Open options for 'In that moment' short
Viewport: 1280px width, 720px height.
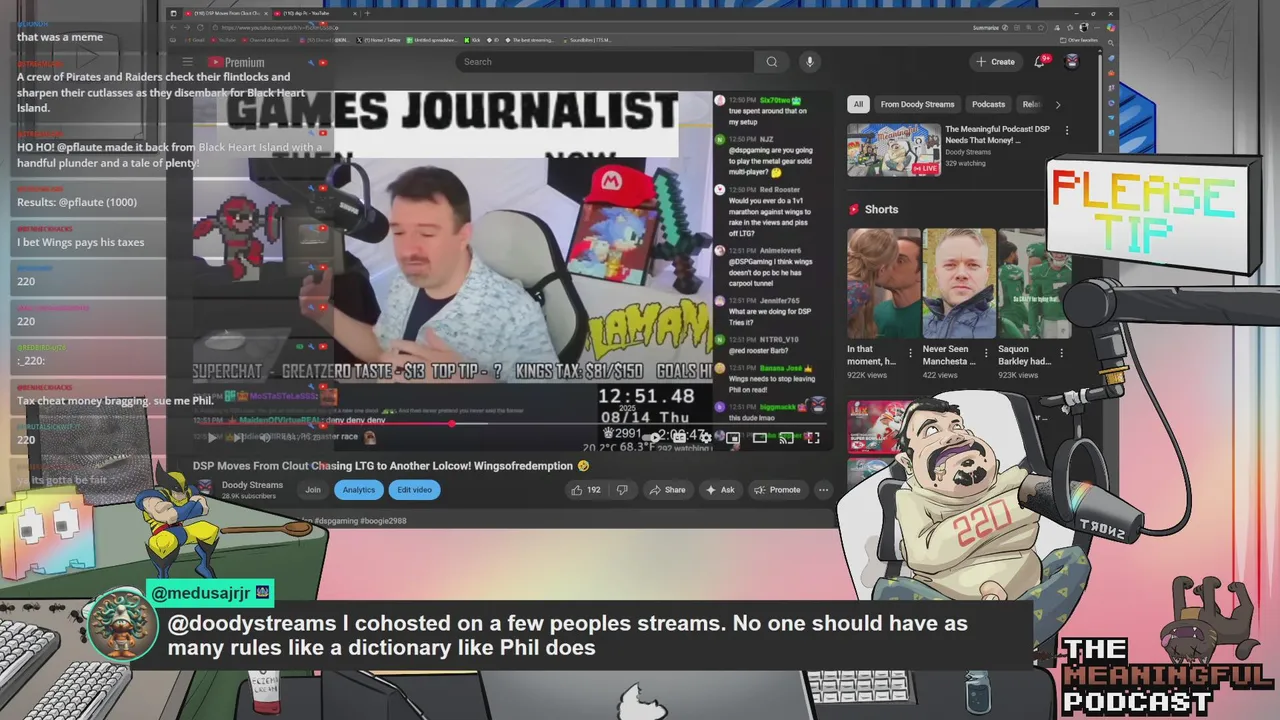pos(910,353)
